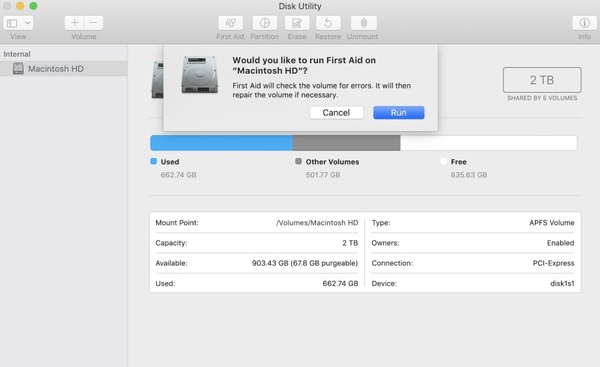600x367 pixels.
Task: Click the white Free segment of storage bar
Action: (x=489, y=143)
